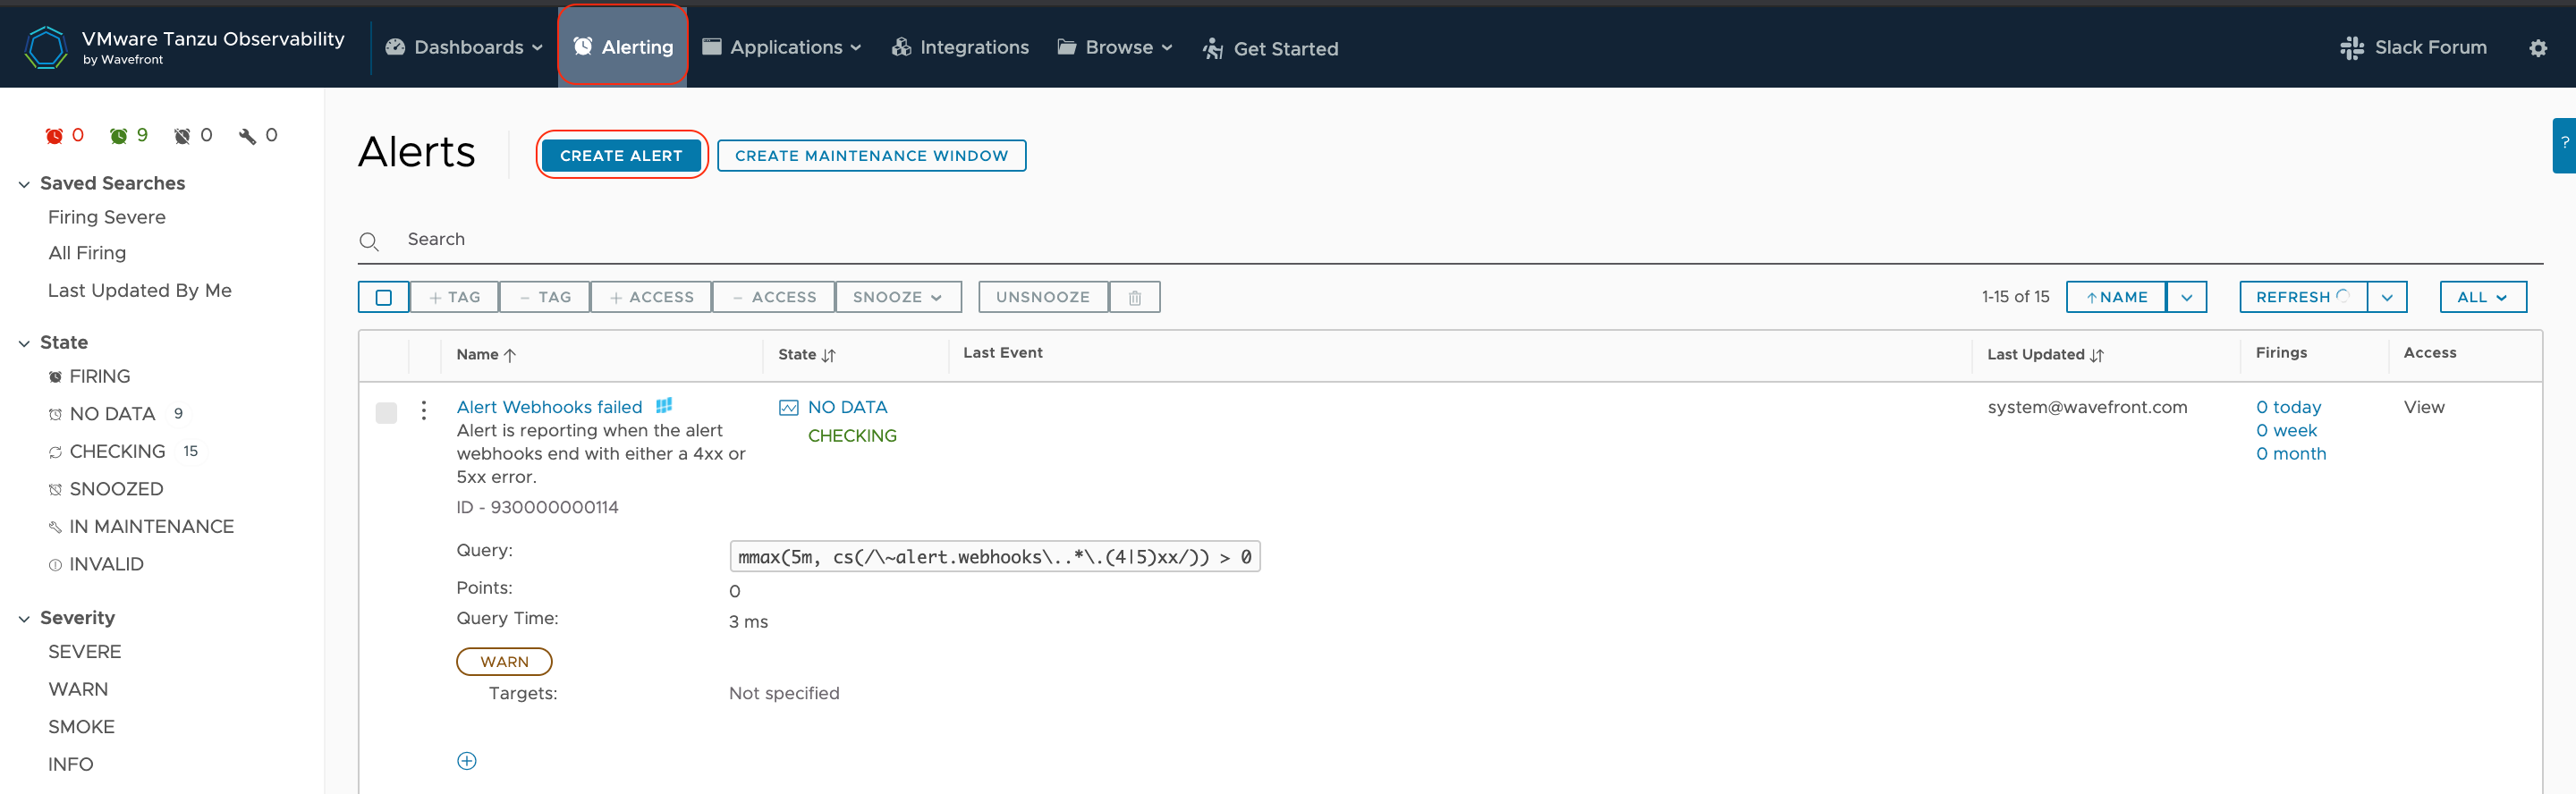Click the add ACCESS button
Image resolution: width=2576 pixels, height=794 pixels.
point(651,297)
